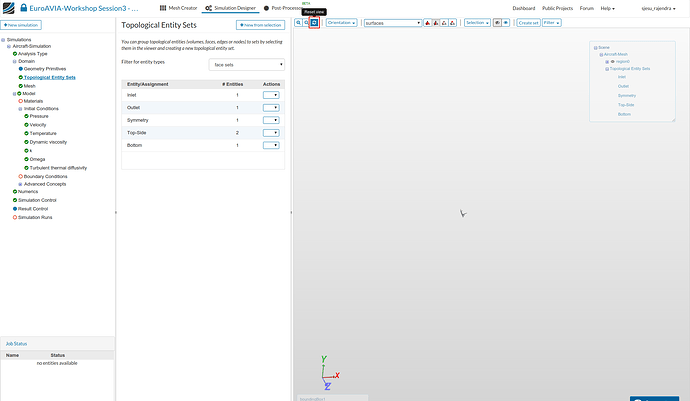Click the crossed-eye hide selection icon
690x401 pixels.
pos(497,23)
